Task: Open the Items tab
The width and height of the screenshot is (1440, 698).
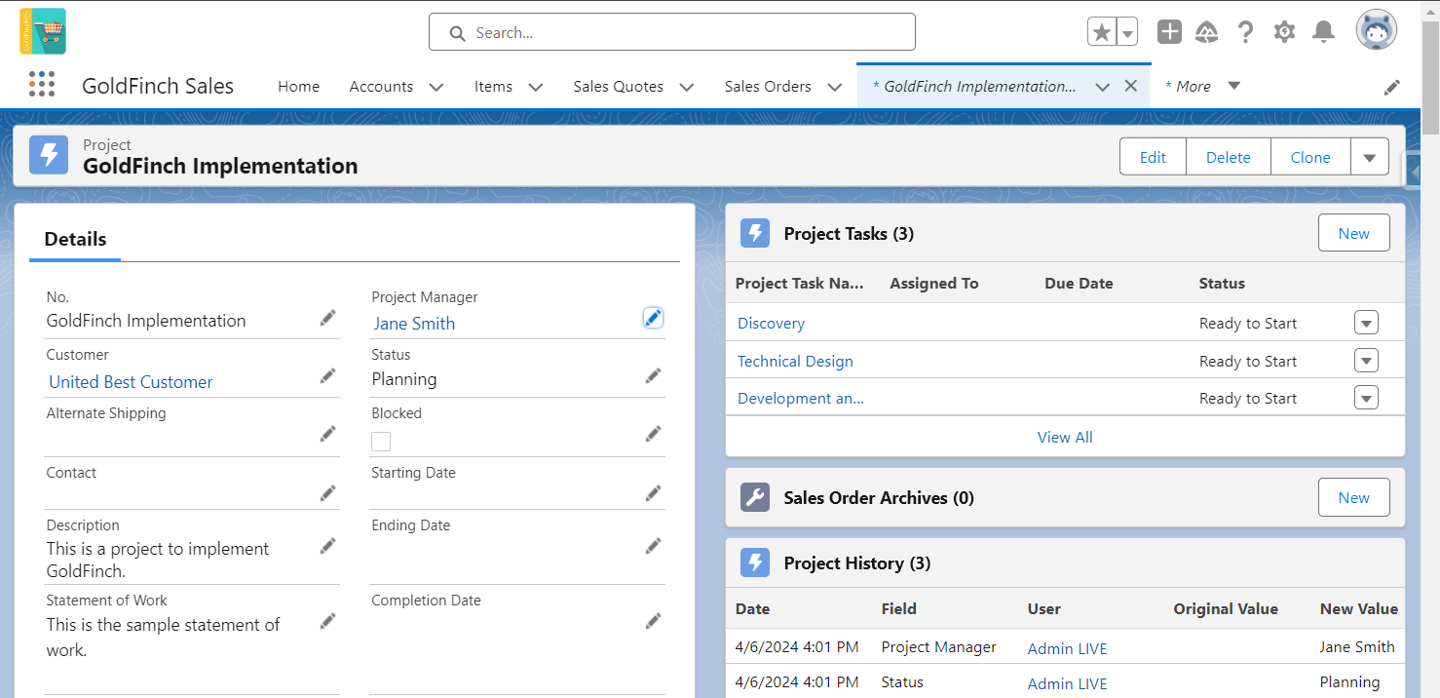Action: pos(493,86)
